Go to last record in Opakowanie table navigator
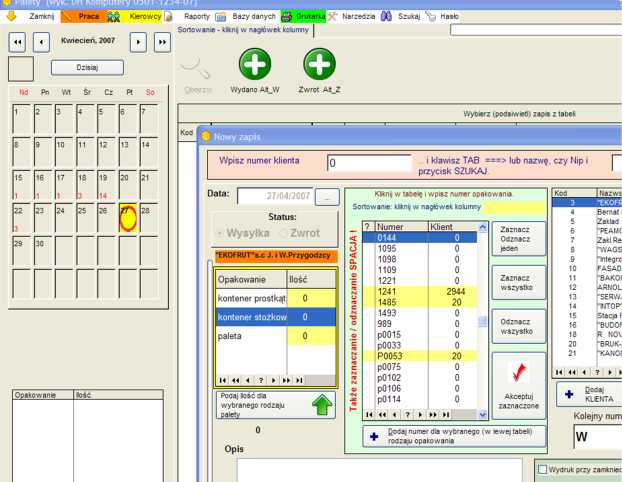 pos(299,380)
